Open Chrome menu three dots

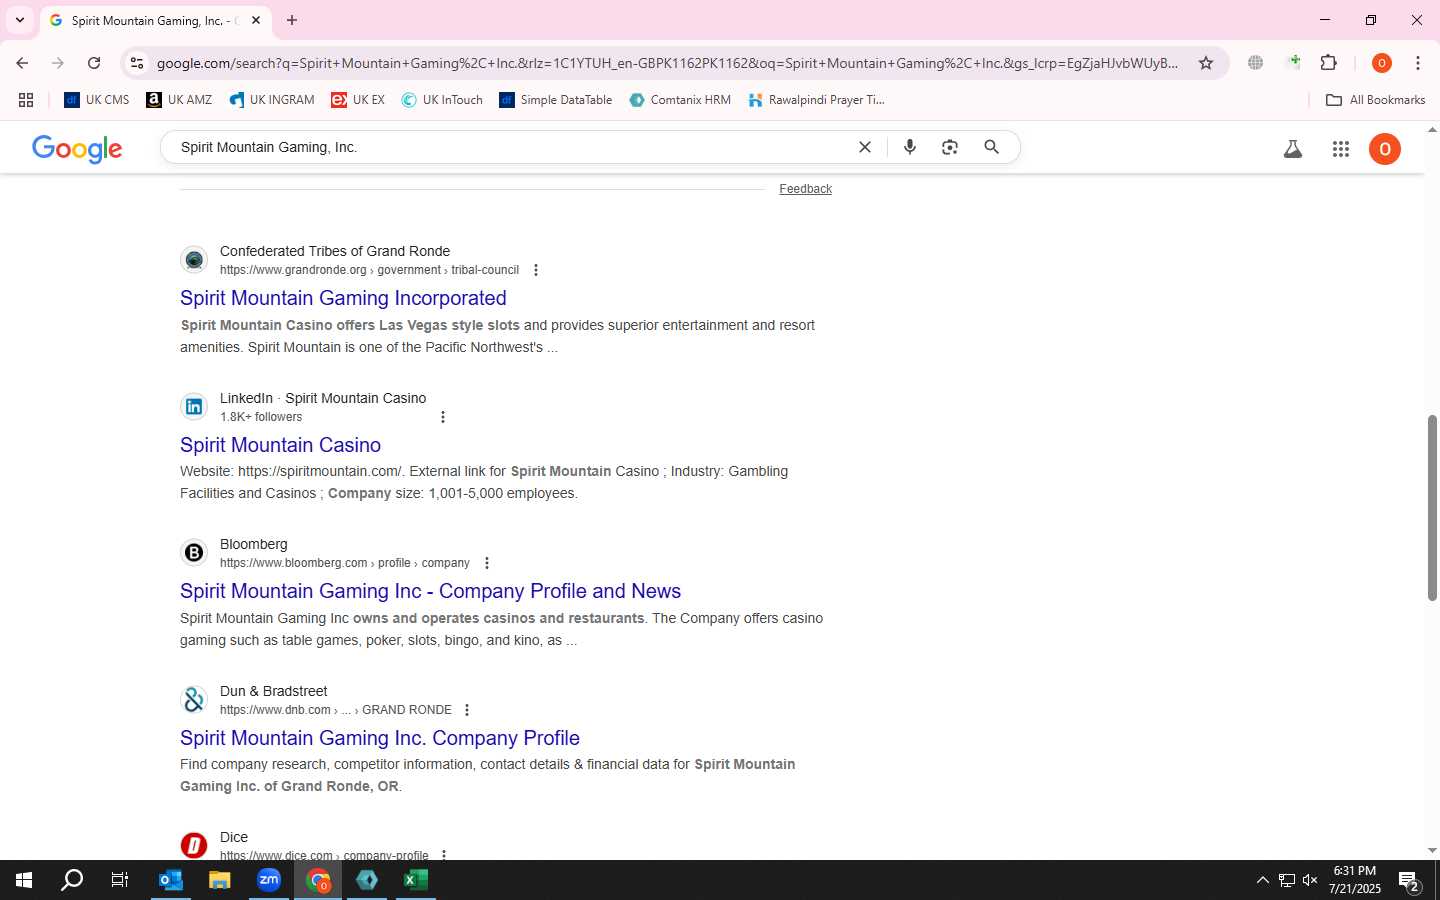tap(1418, 63)
